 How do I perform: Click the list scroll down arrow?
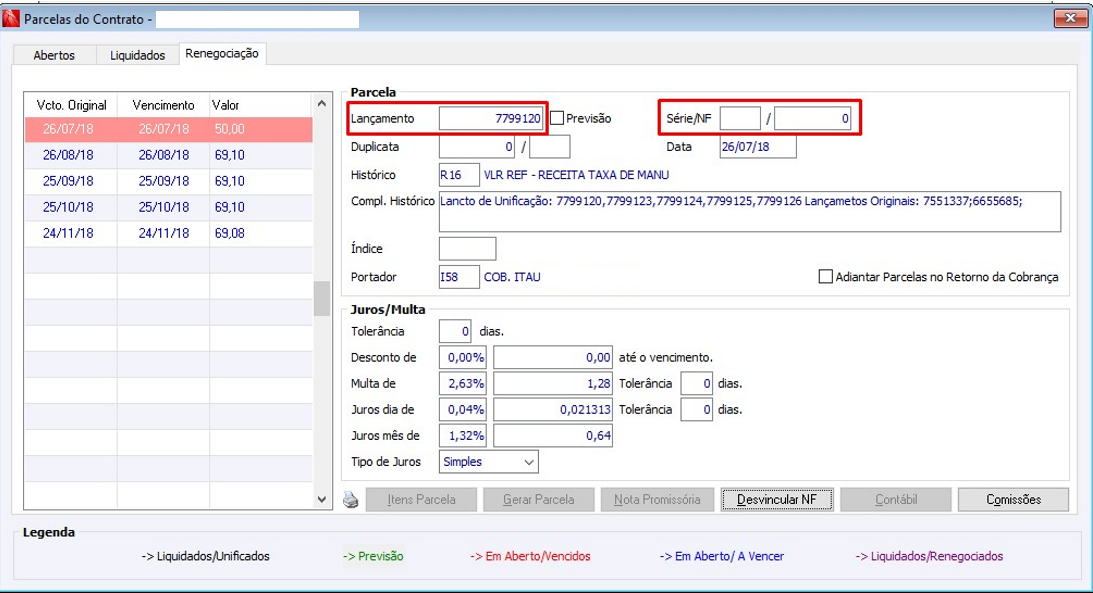click(x=321, y=499)
